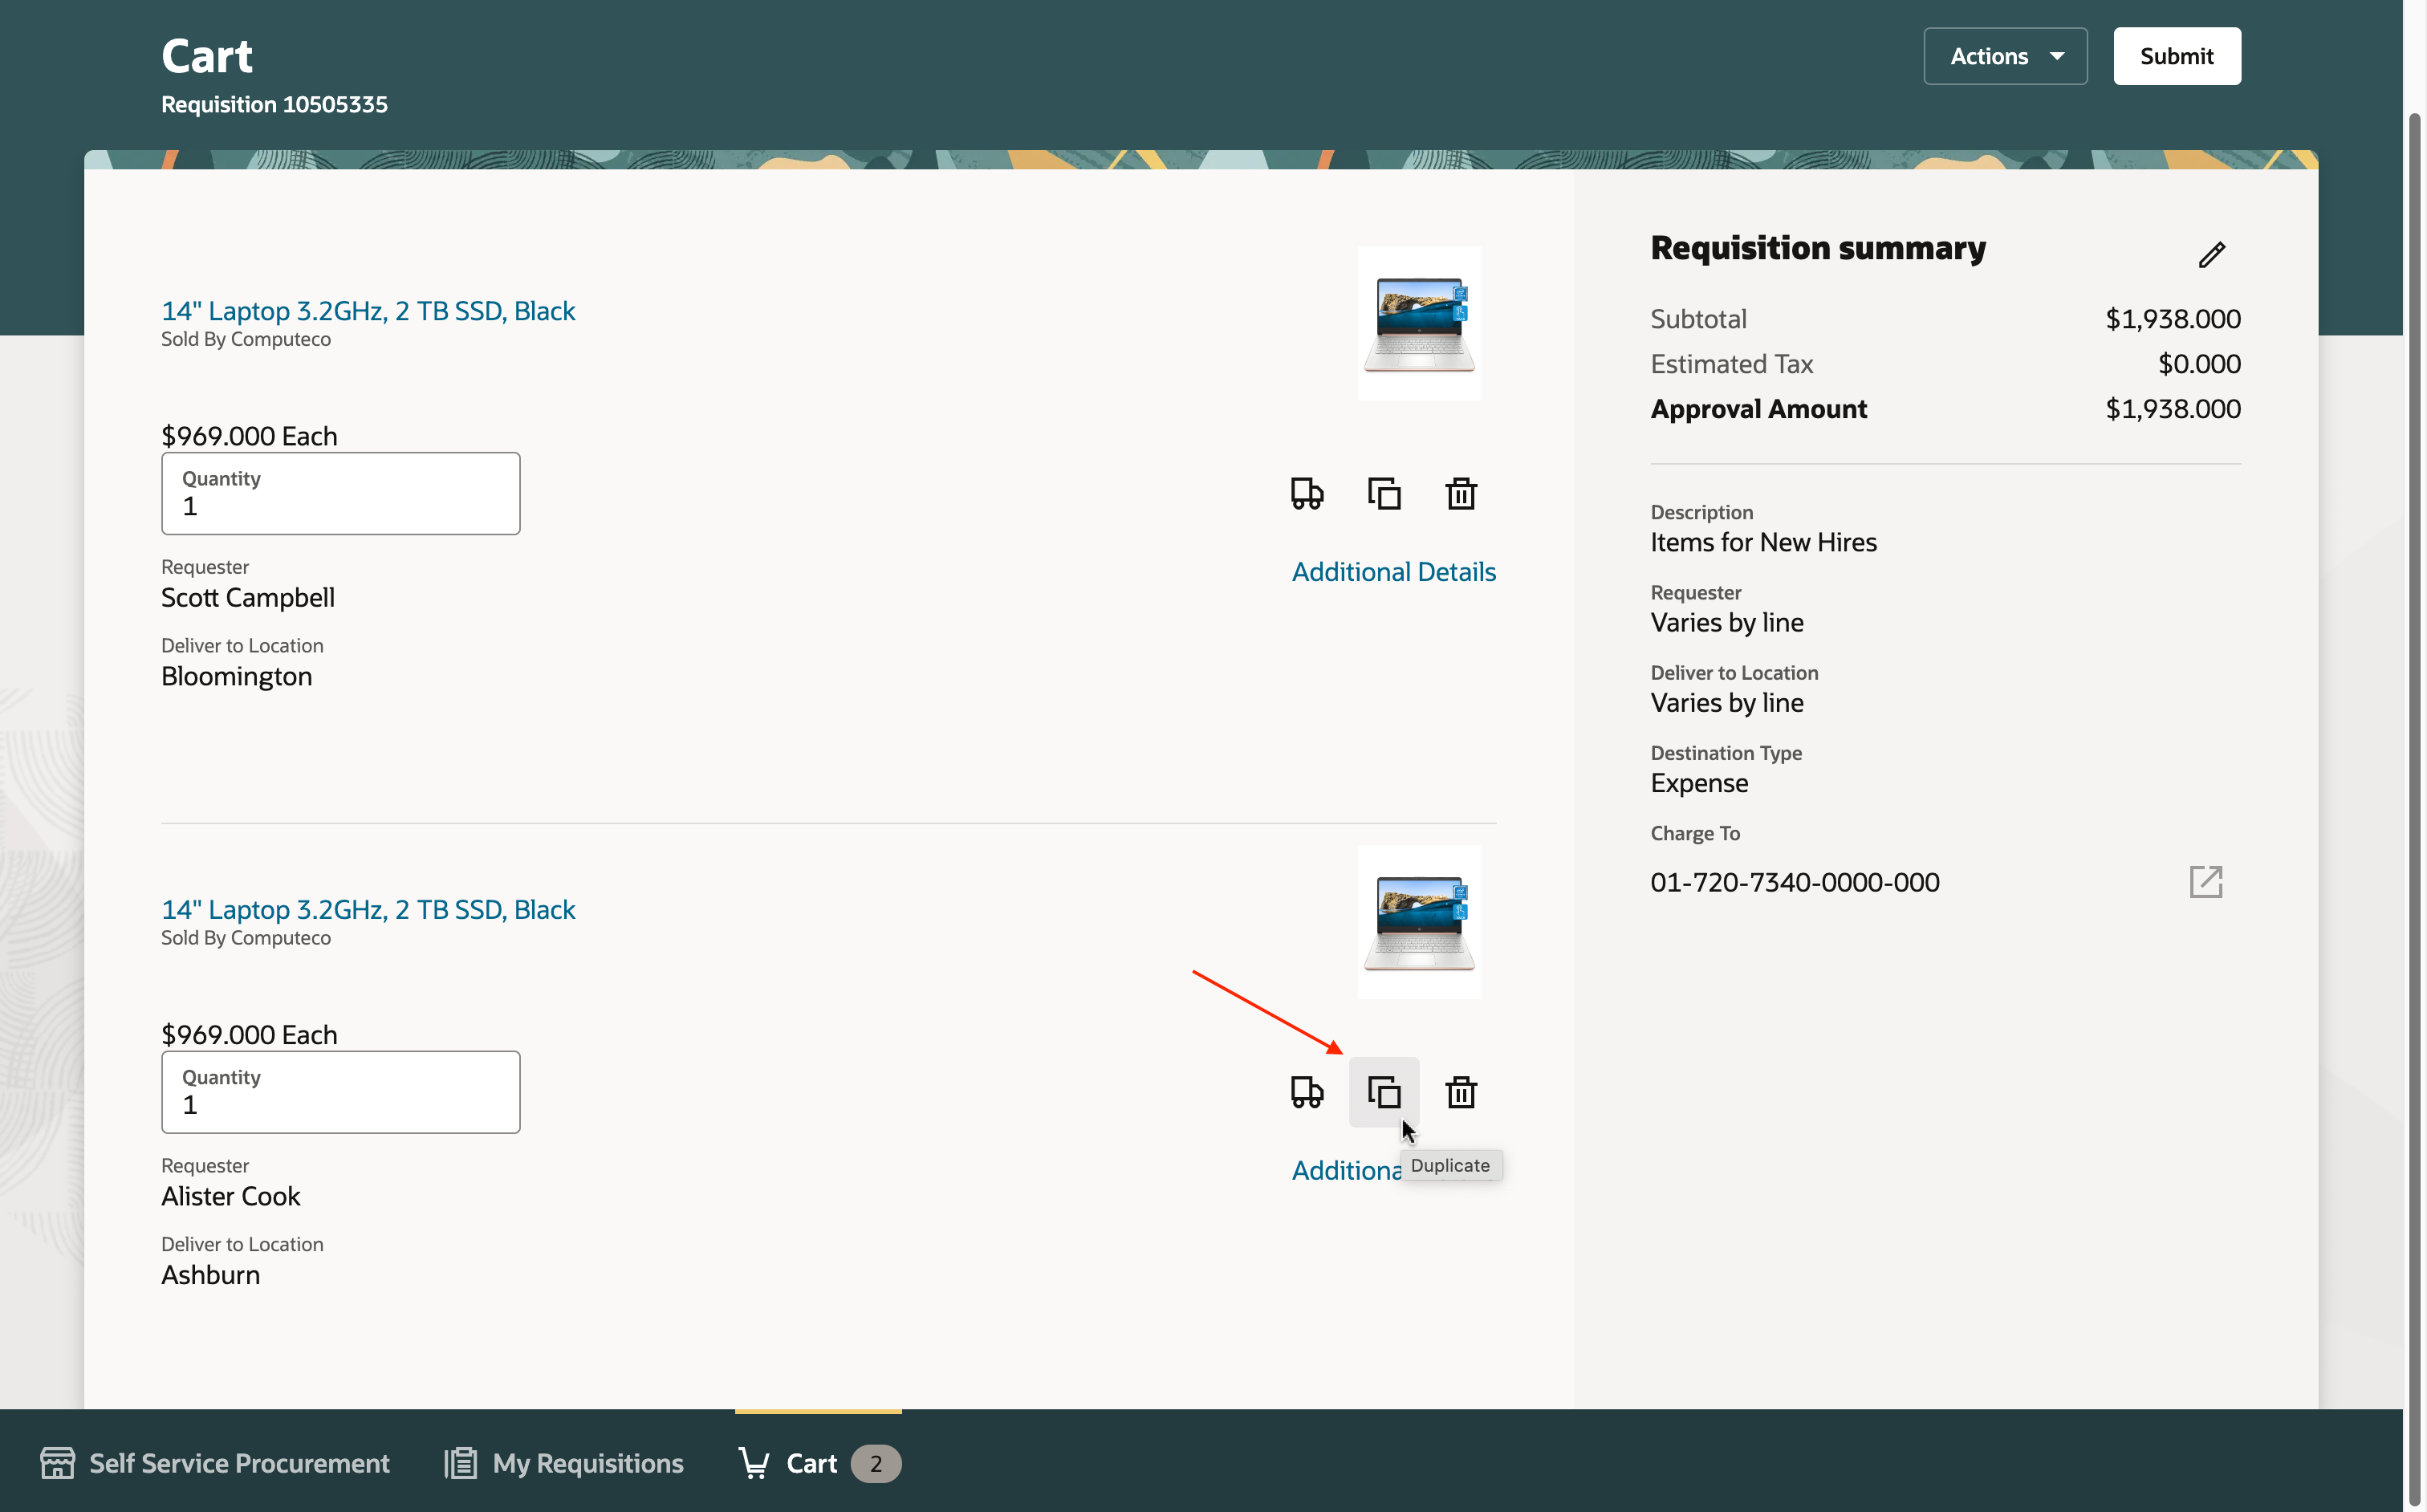Duplicate the first laptop line item
The height and width of the screenshot is (1512, 2427).
1384,493
